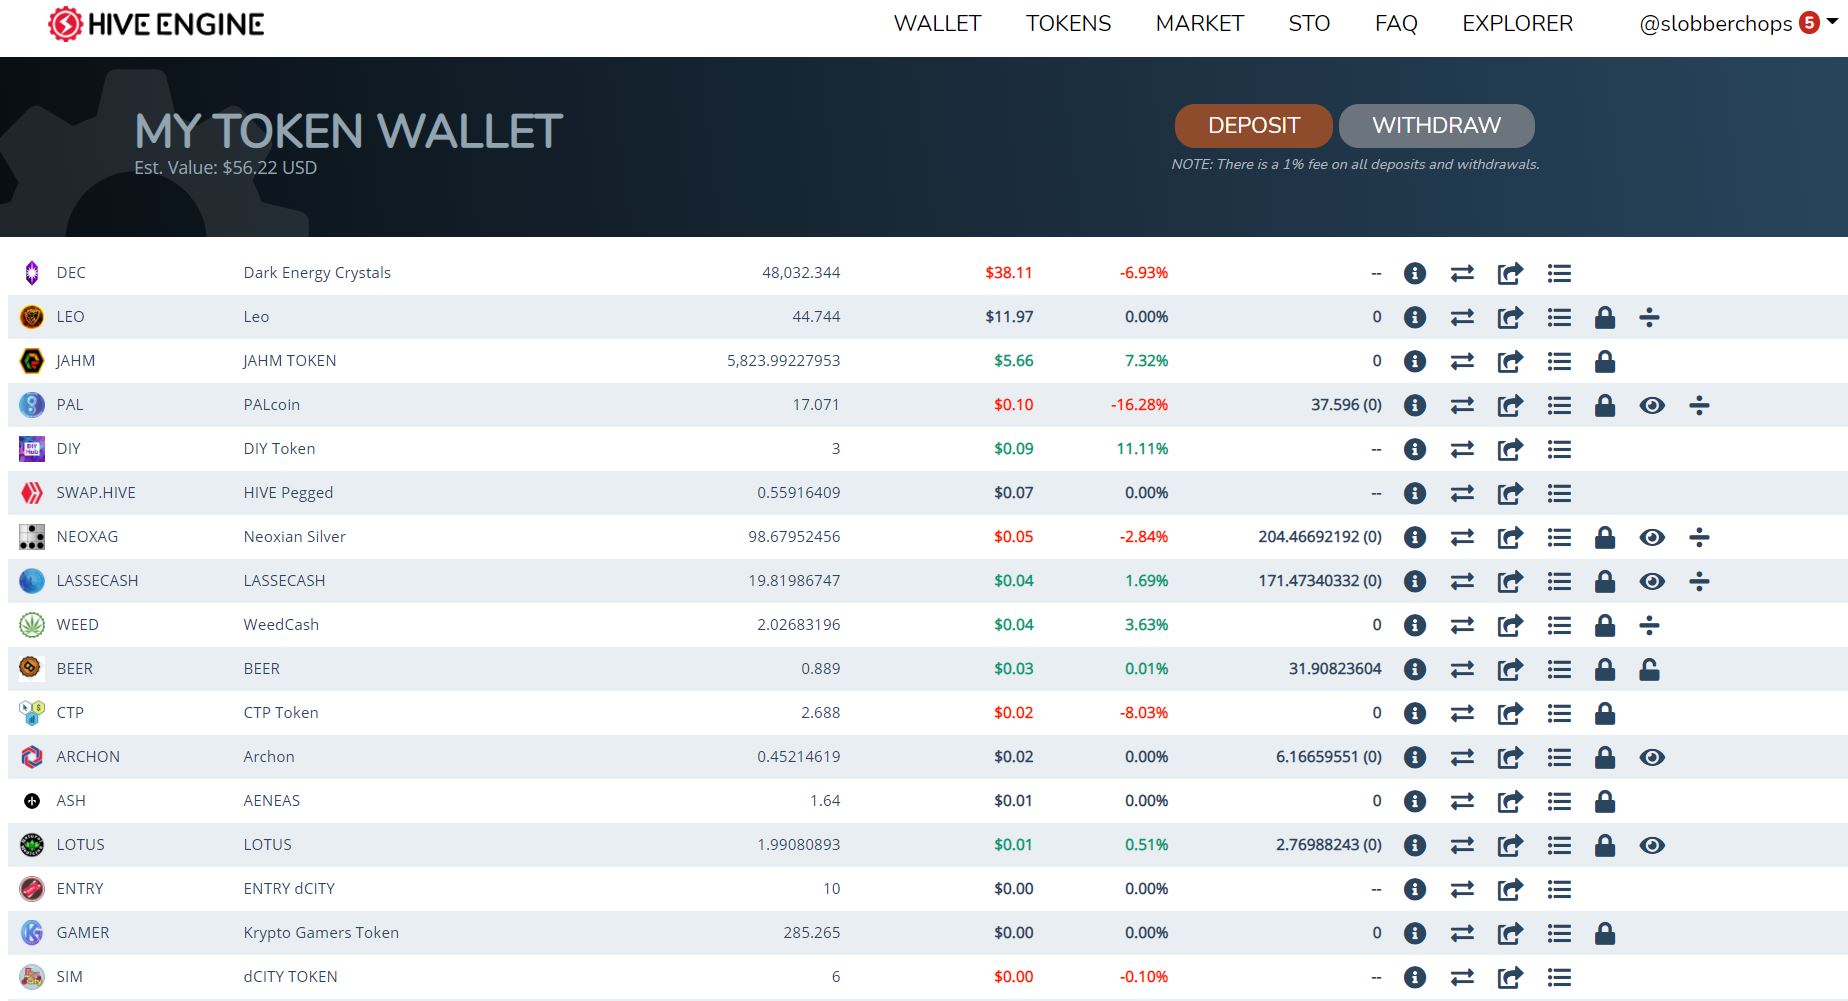Click Dark Energy Crystals name
1848x1001 pixels.
click(317, 273)
